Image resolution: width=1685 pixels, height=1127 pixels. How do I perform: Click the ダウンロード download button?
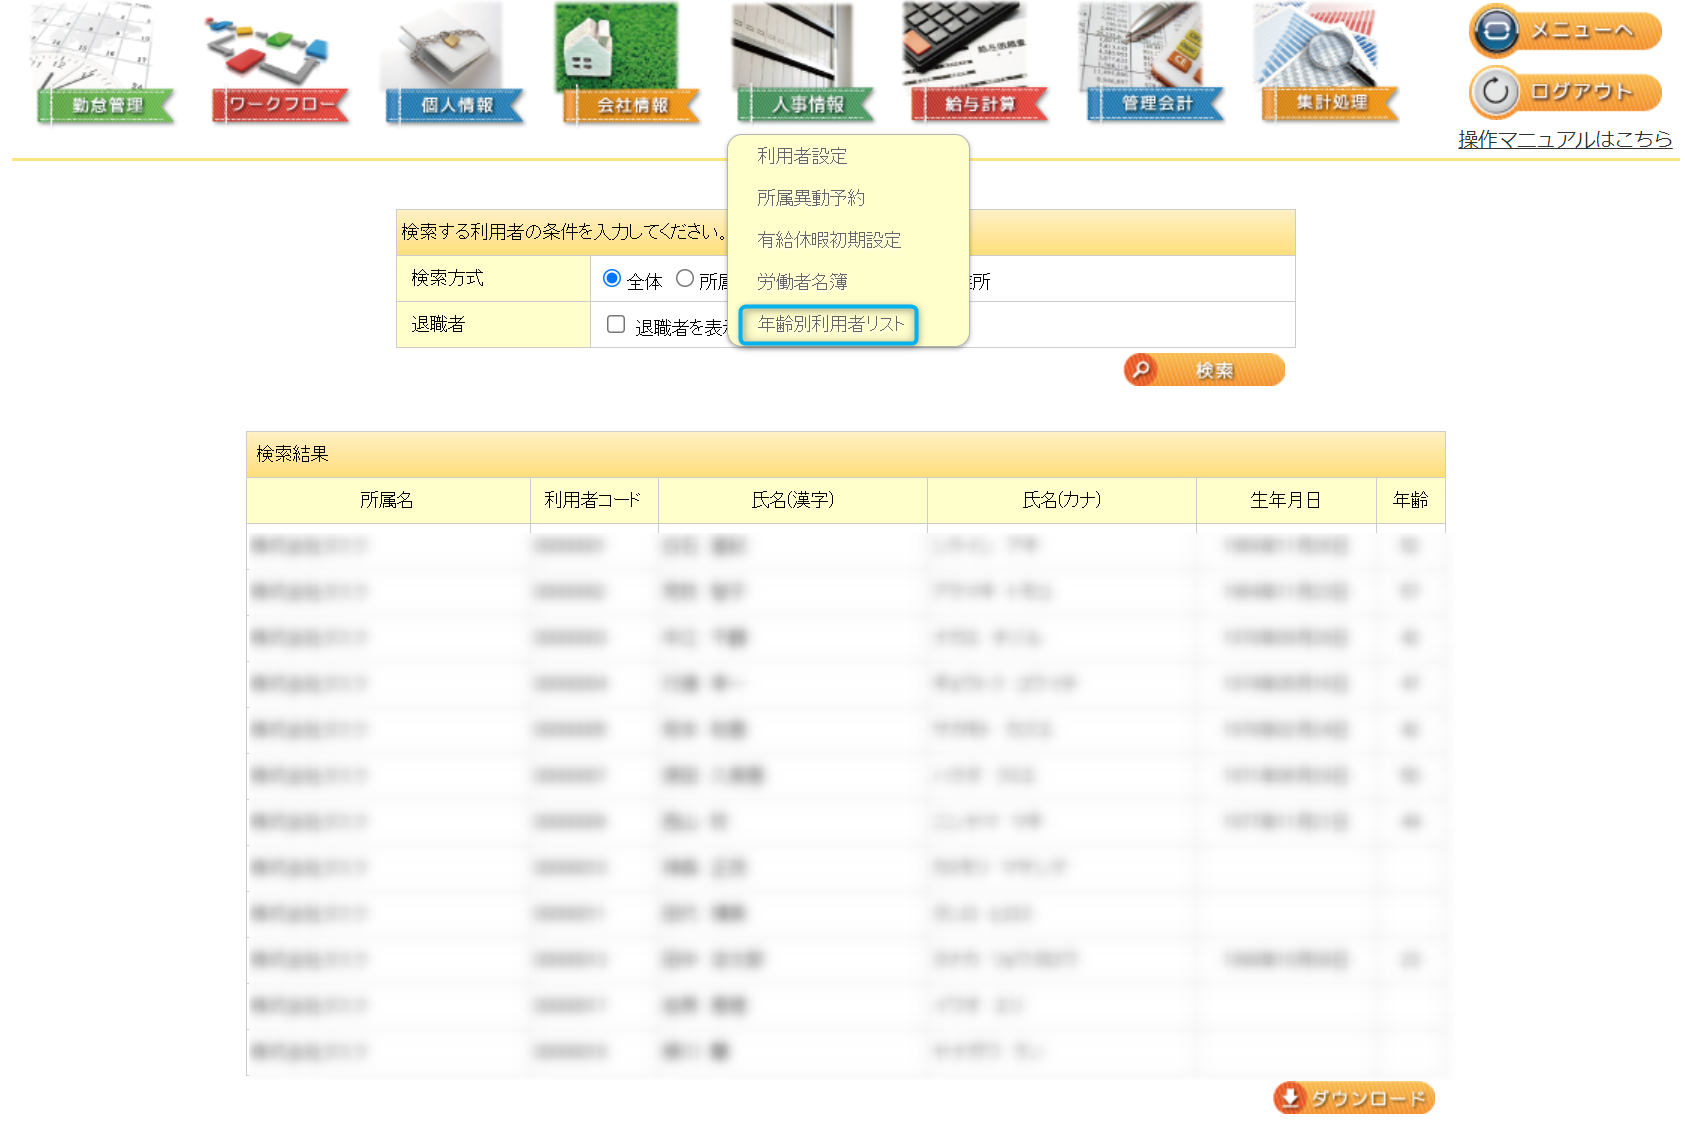tap(1354, 1098)
